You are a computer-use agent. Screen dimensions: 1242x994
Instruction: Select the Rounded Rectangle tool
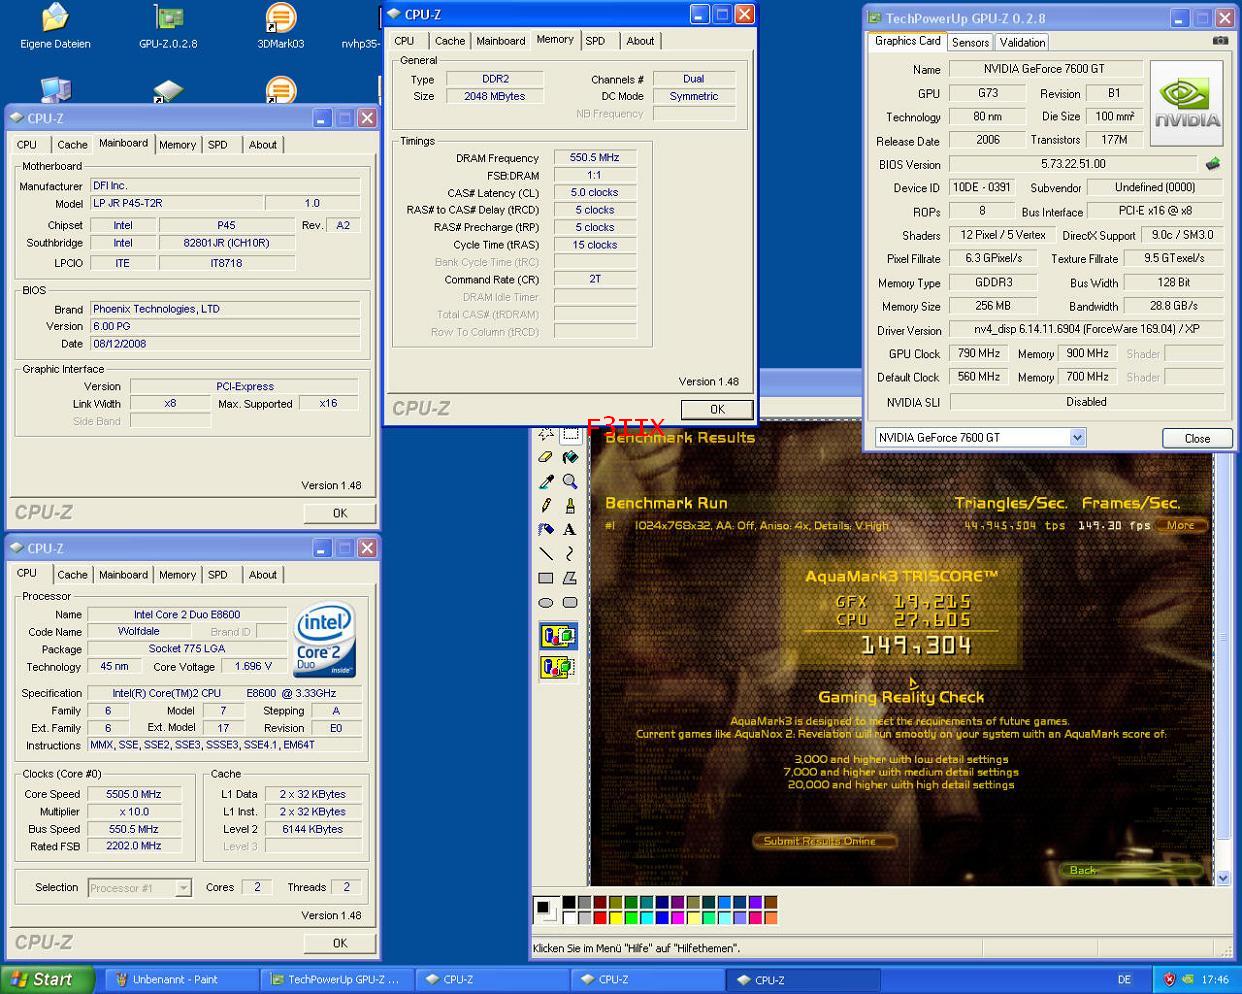click(570, 602)
